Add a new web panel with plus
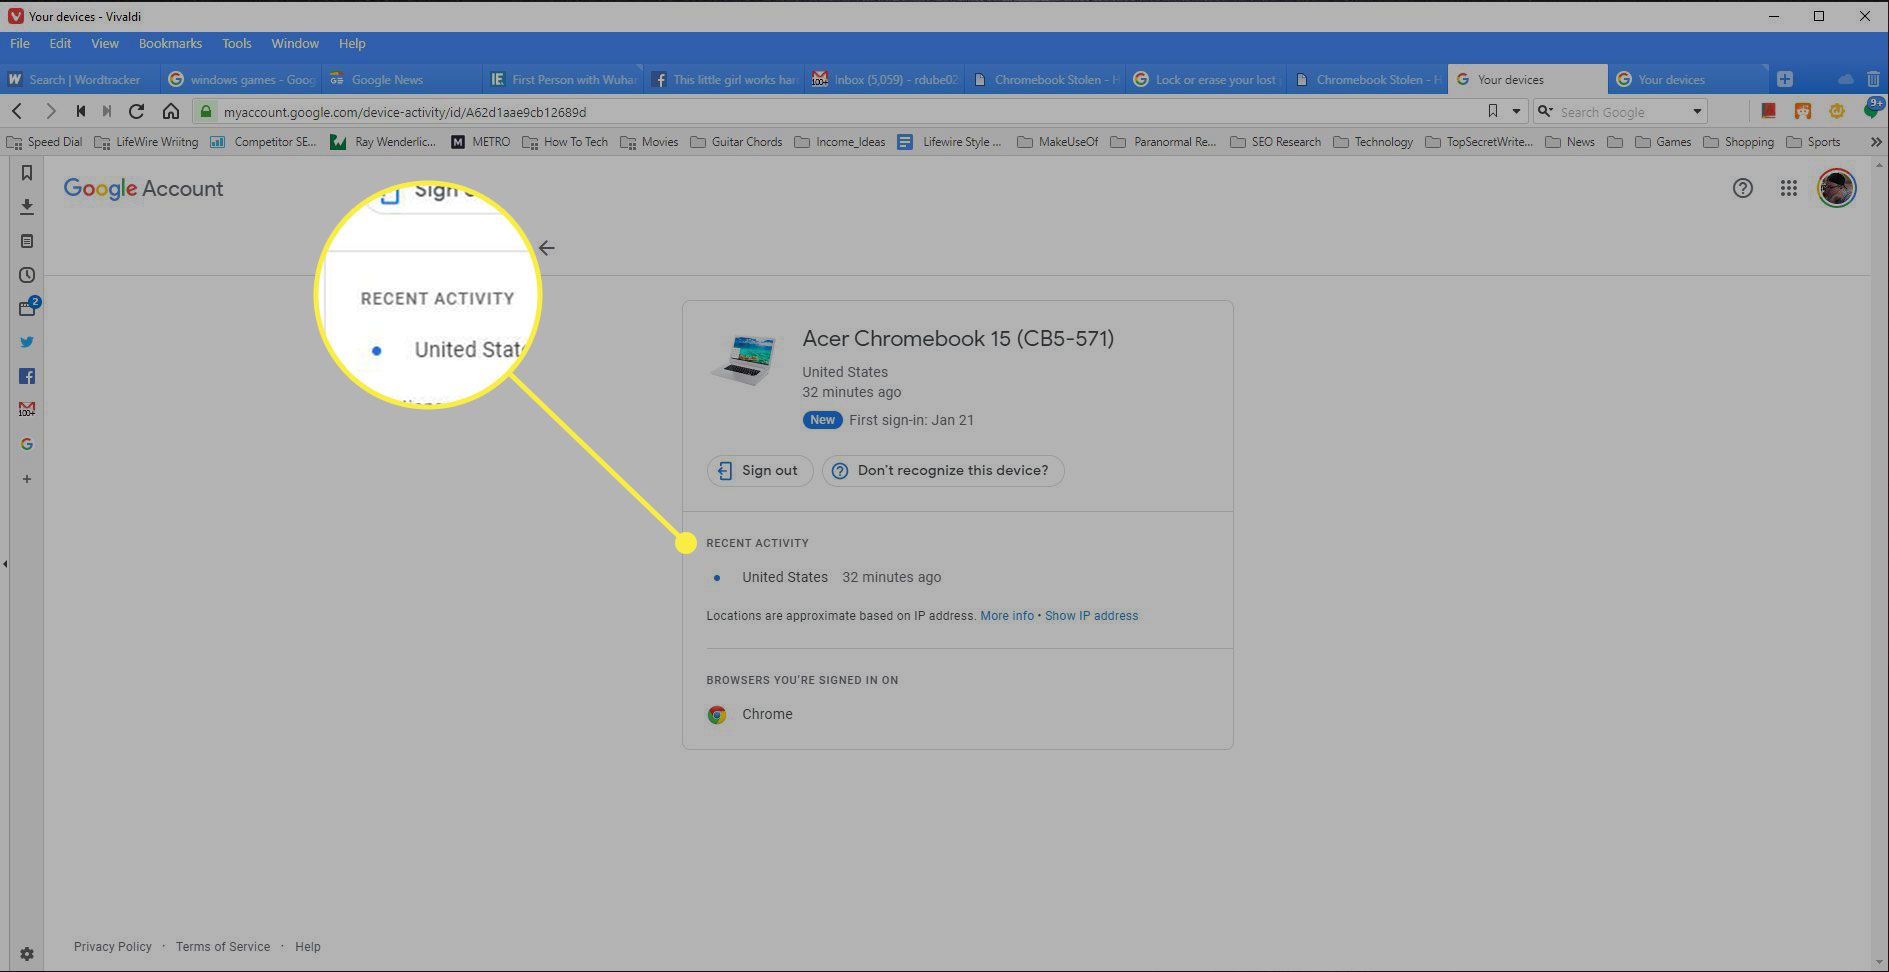Screen dimensions: 1889x972 27,479
